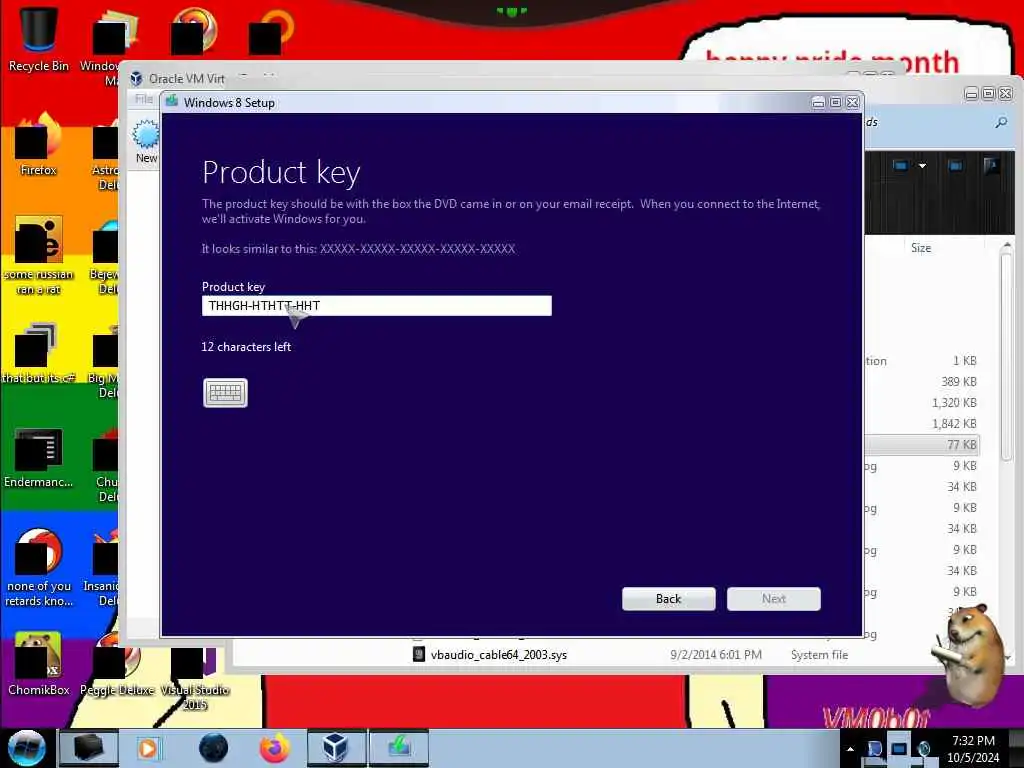Viewport: 1024px width, 768px height.
Task: Open the ChomikBox desktop icon
Action: 38,664
